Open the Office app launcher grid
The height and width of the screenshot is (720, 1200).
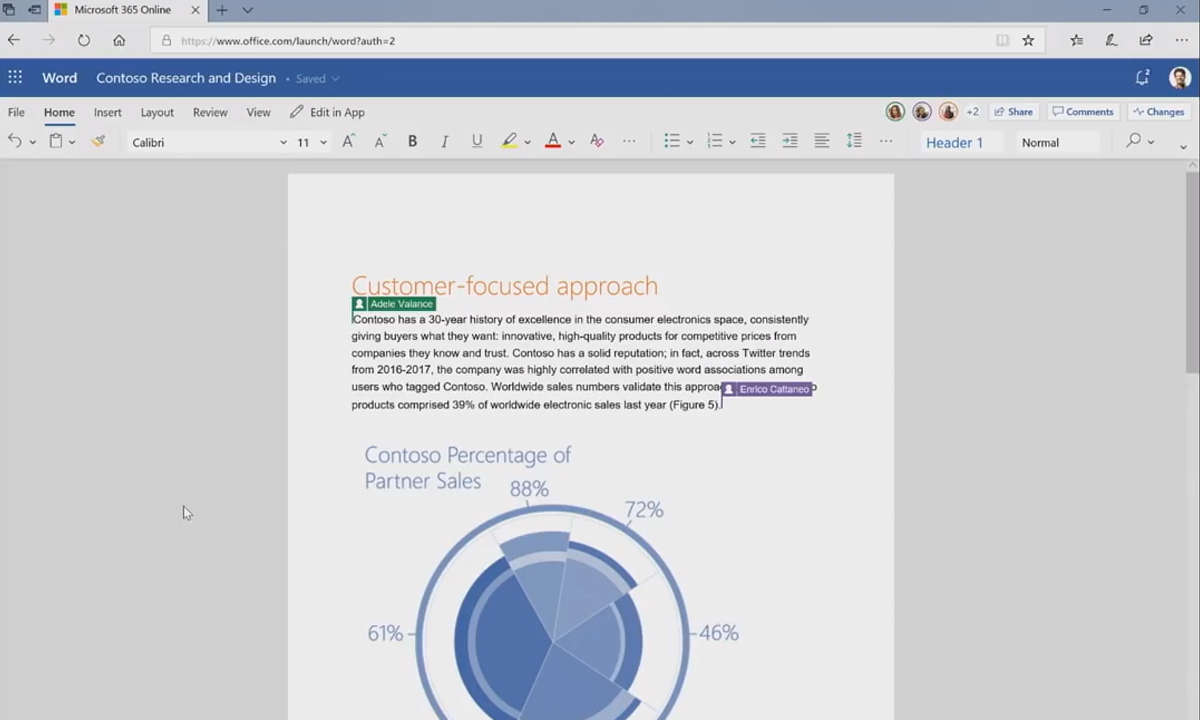pyautogui.click(x=15, y=78)
